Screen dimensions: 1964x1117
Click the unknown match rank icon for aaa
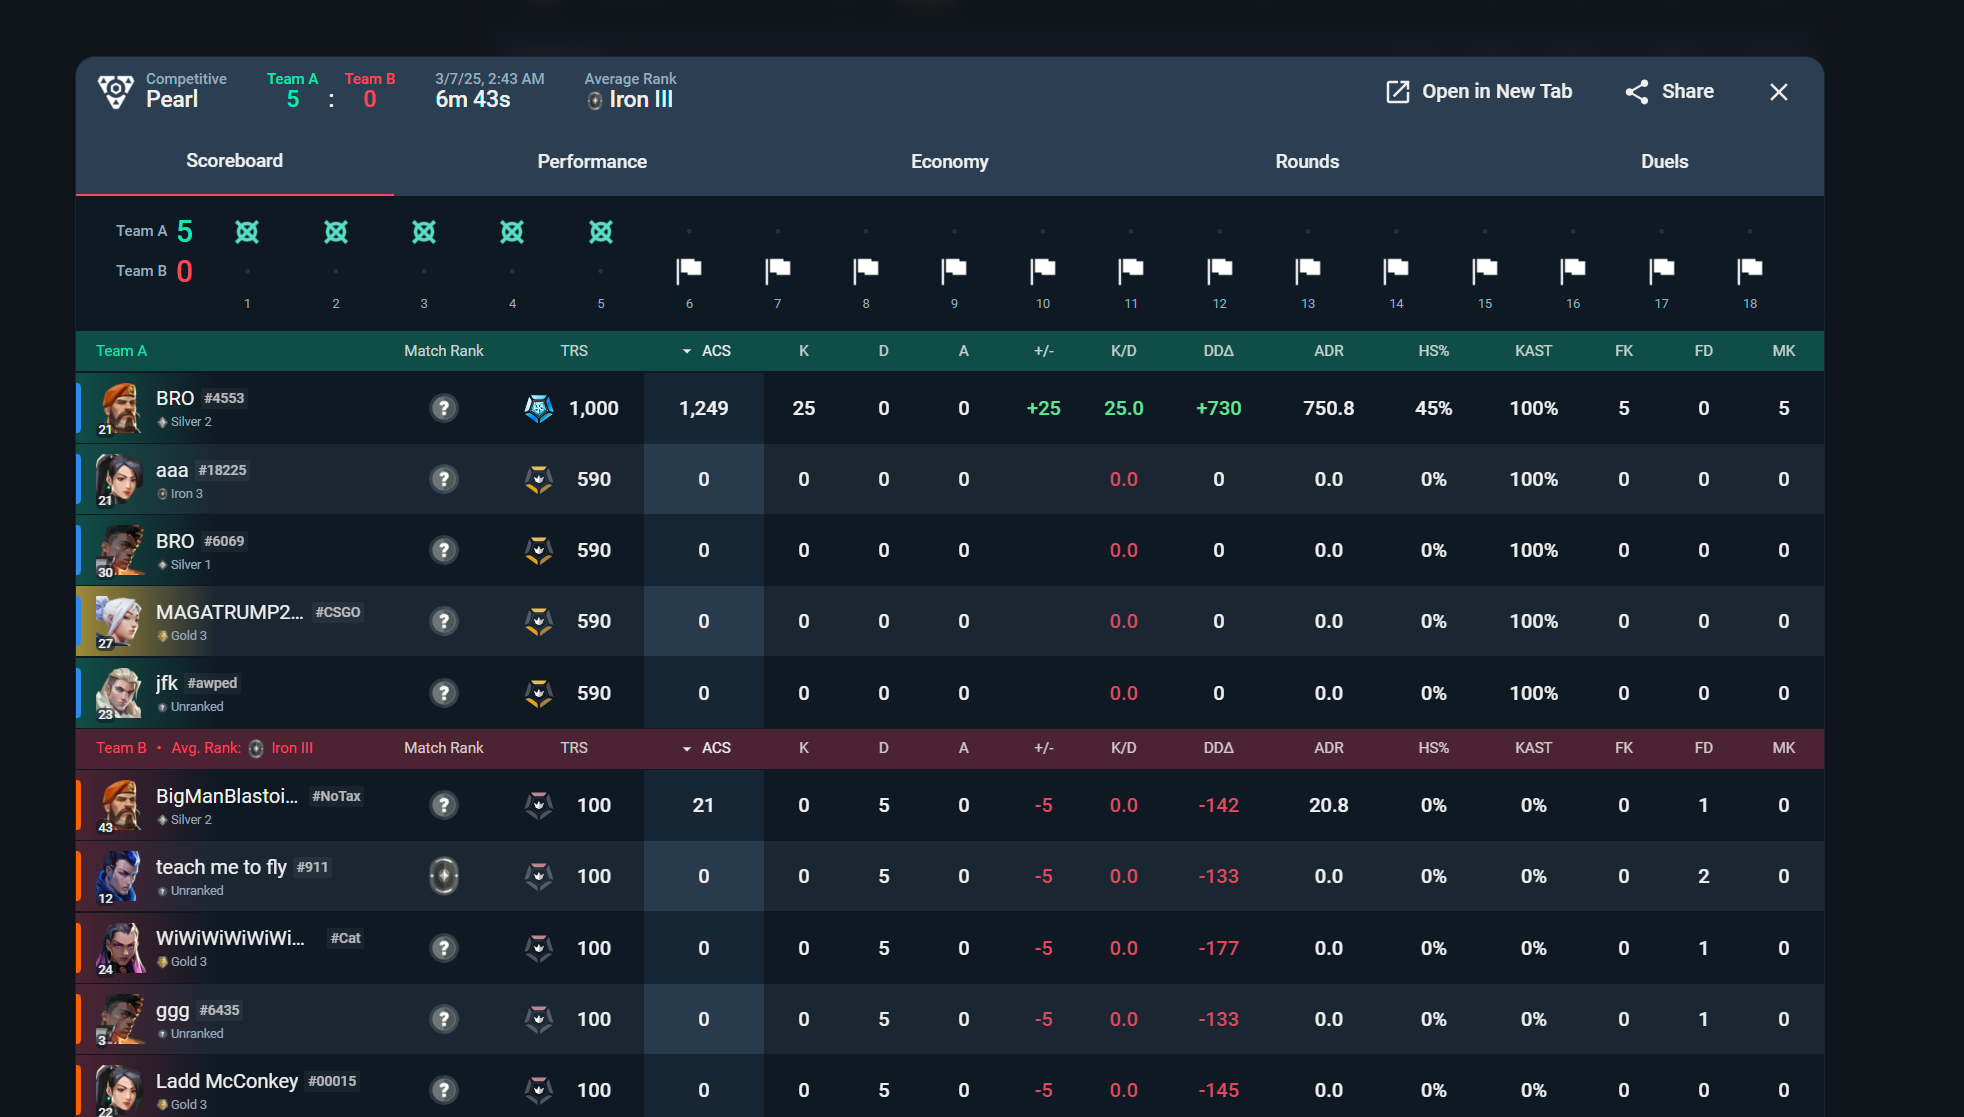(x=444, y=479)
